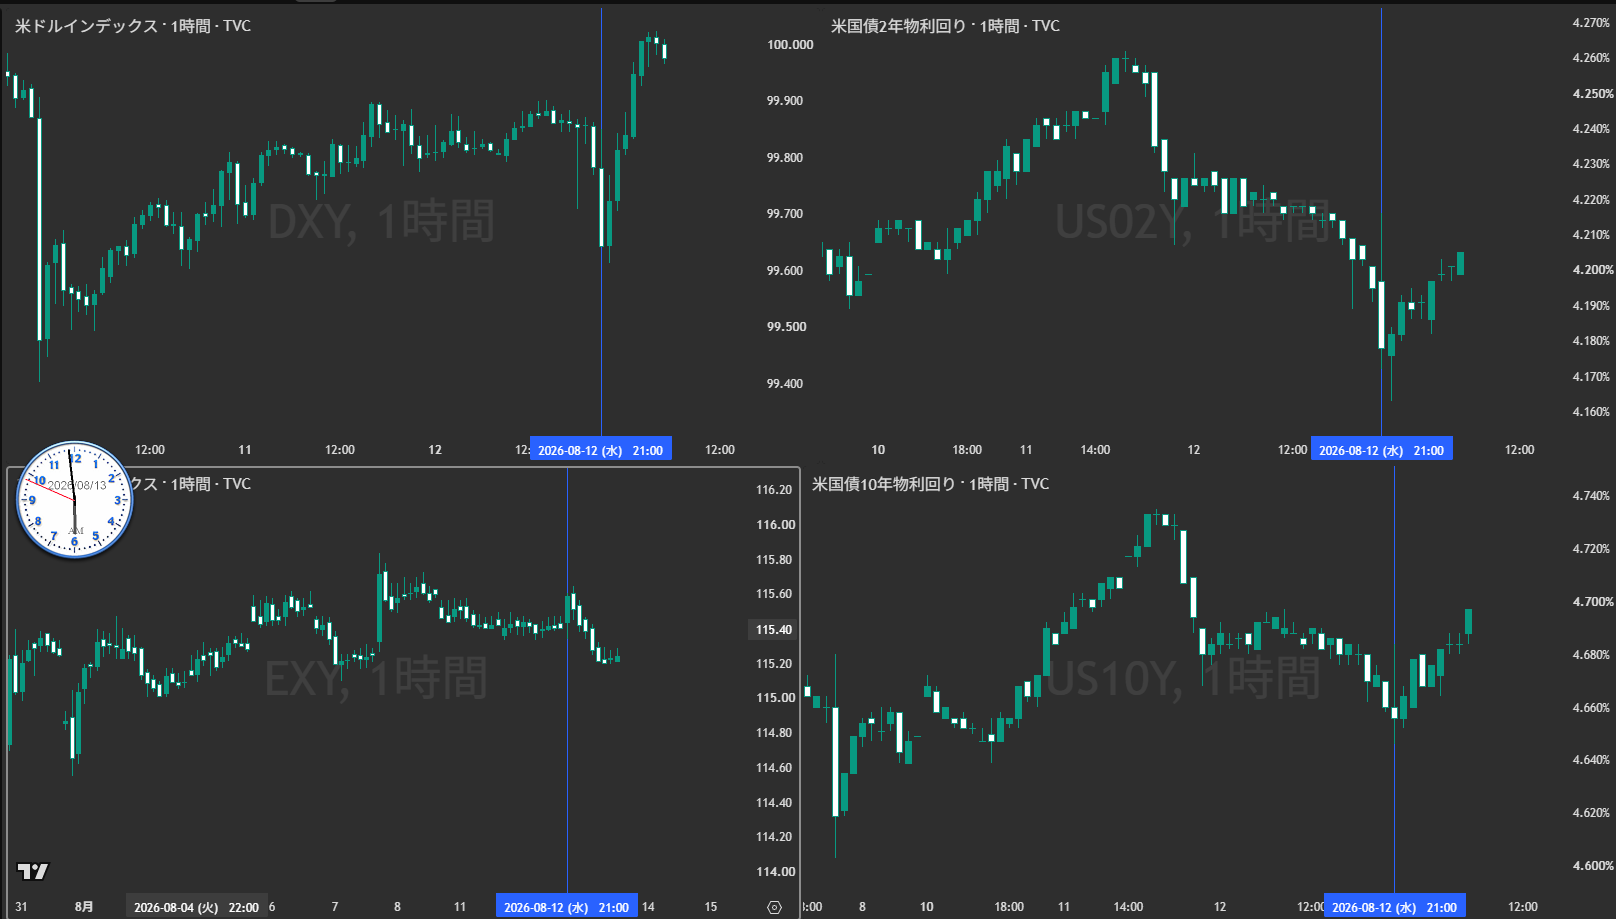
Task: Click the 4.200% level on US02Y axis
Action: tap(1591, 270)
